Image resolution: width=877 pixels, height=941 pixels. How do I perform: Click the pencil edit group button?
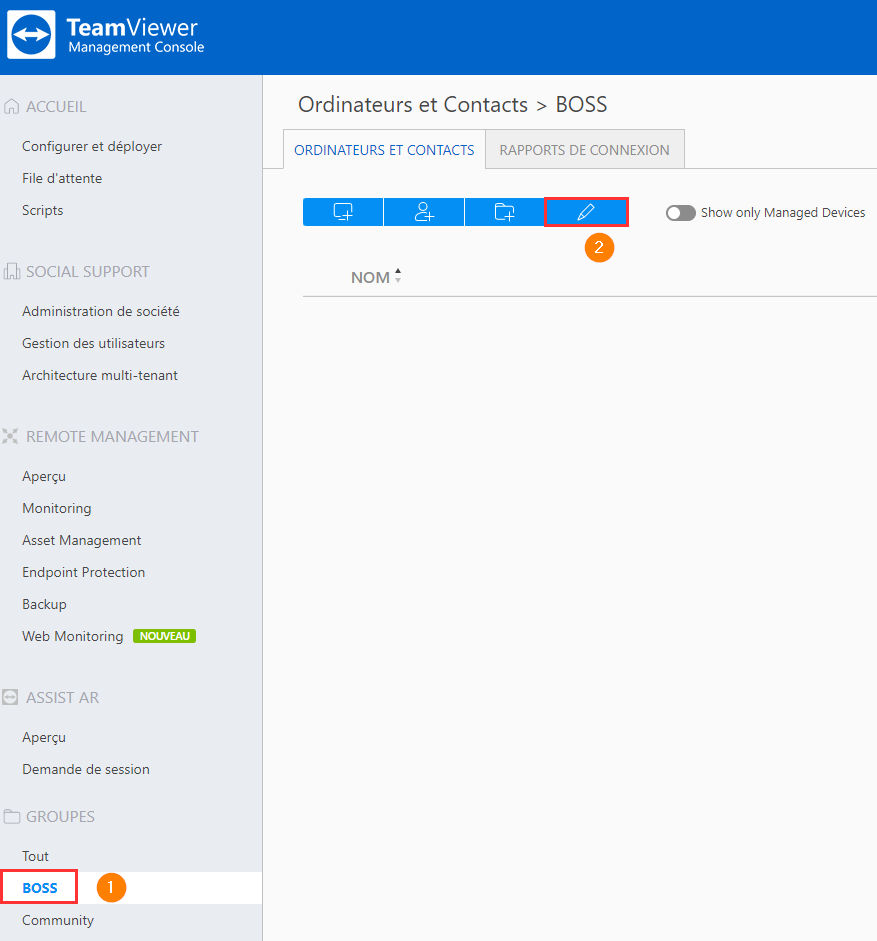coord(586,212)
